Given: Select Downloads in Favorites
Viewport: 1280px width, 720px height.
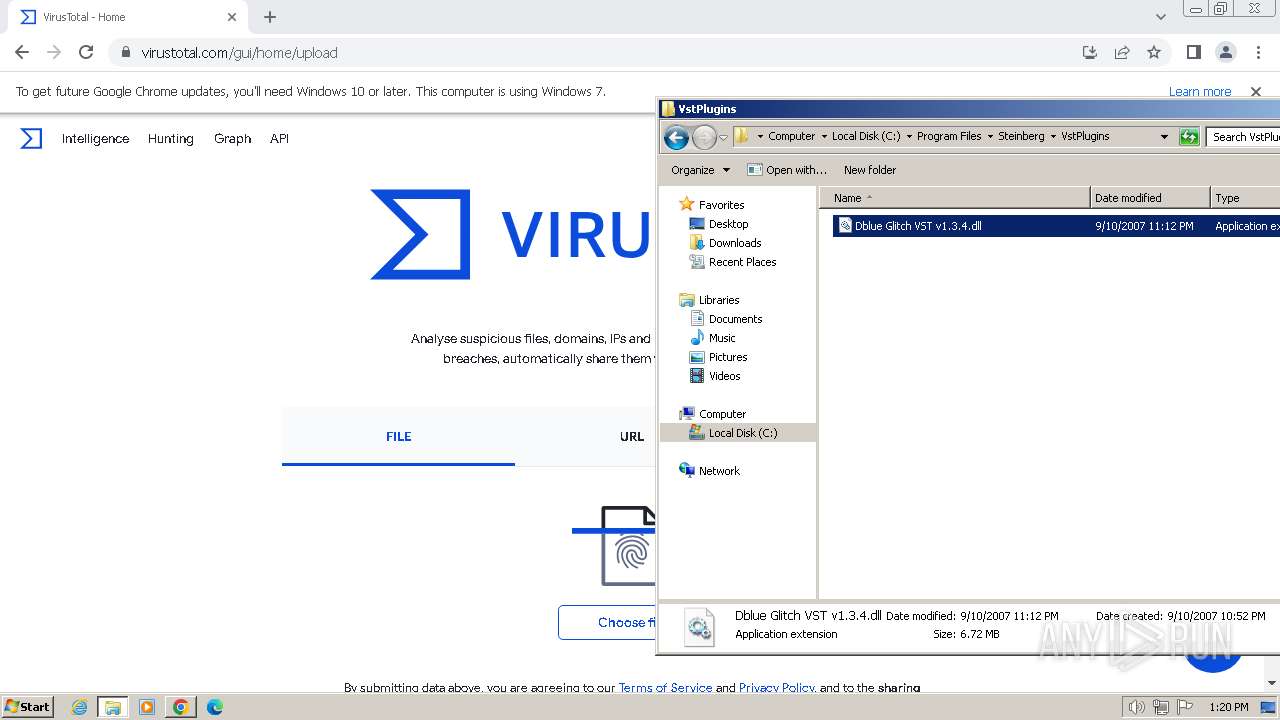Looking at the screenshot, I should pos(735,243).
